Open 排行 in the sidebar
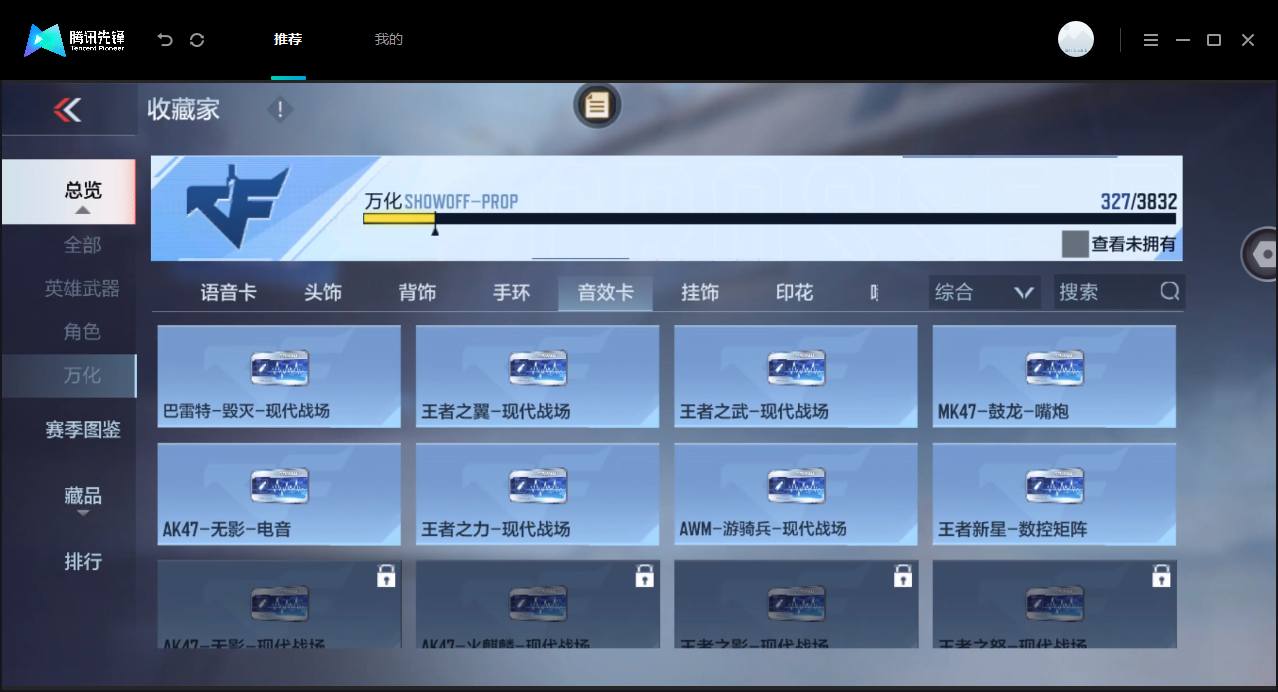This screenshot has width=1278, height=692. pos(83,562)
